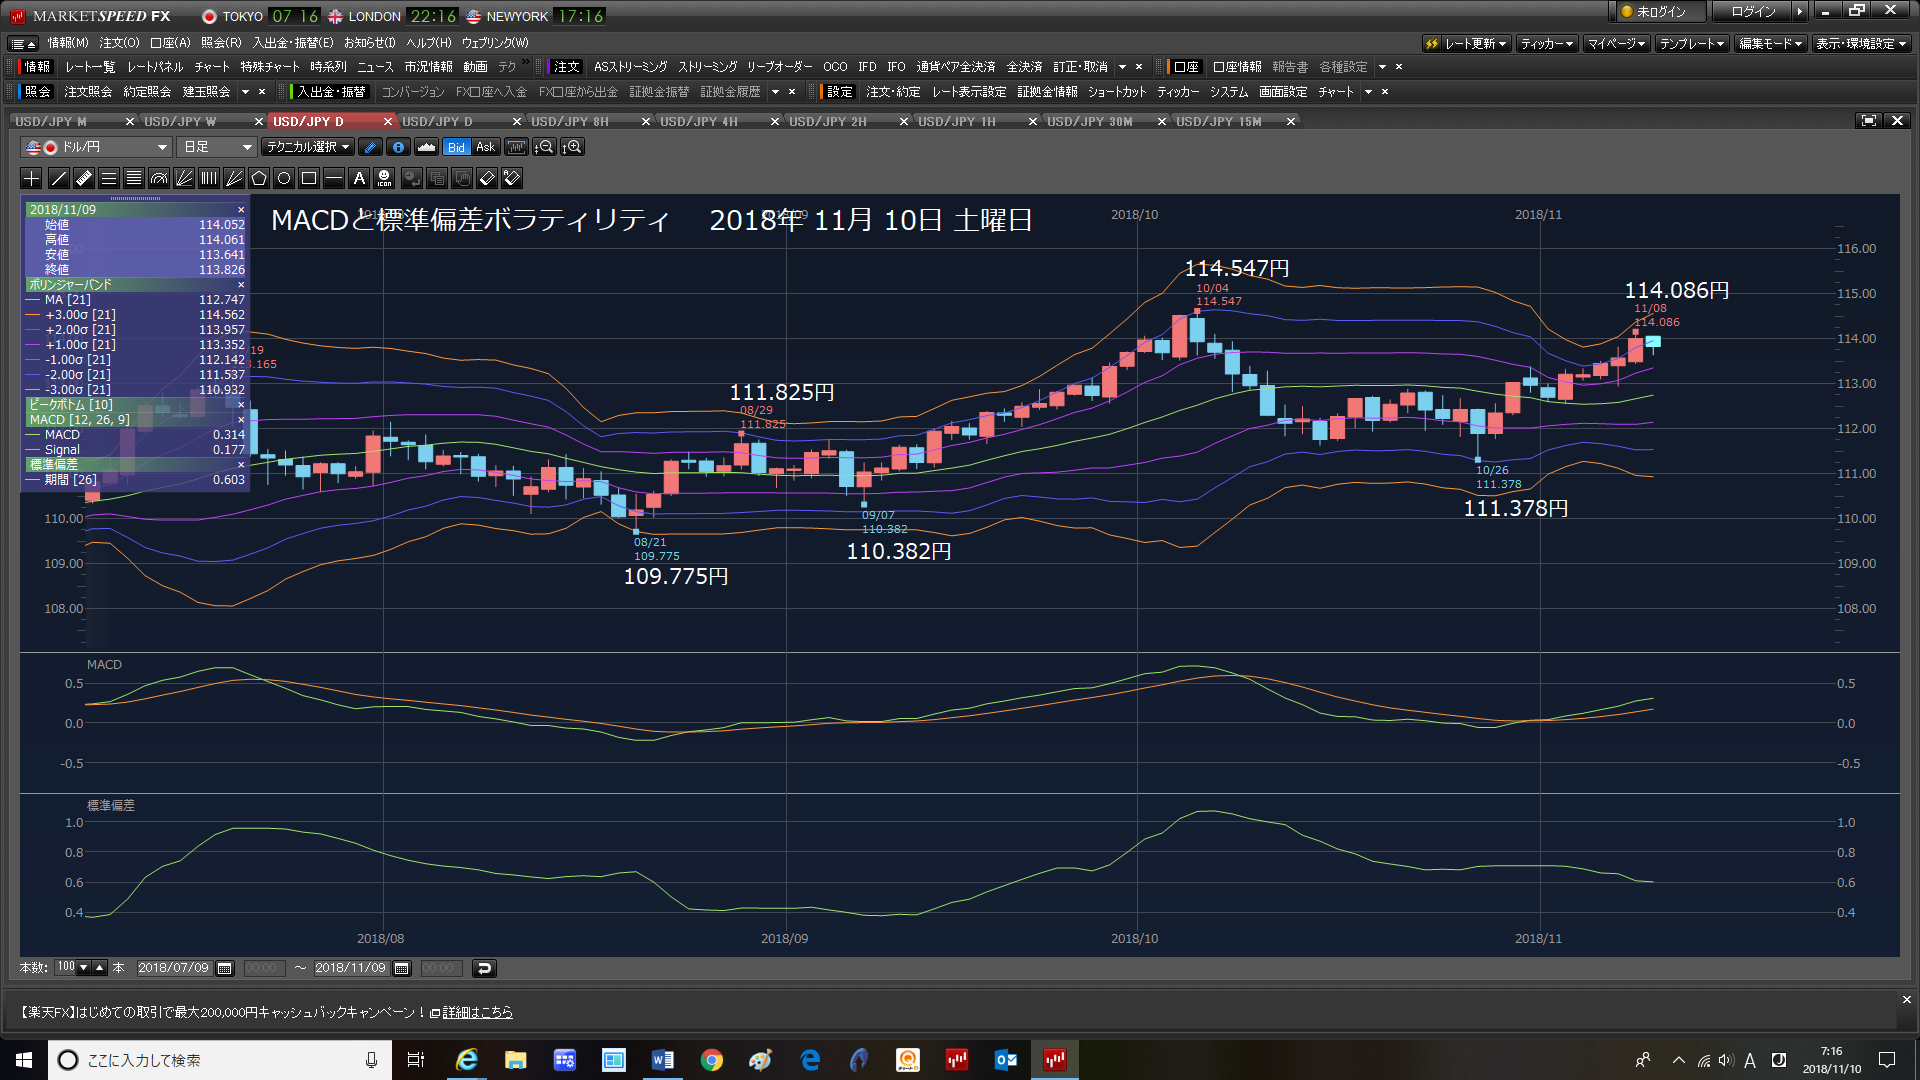Click the eraser tool
The height and width of the screenshot is (1080, 1920).
pos(487,178)
